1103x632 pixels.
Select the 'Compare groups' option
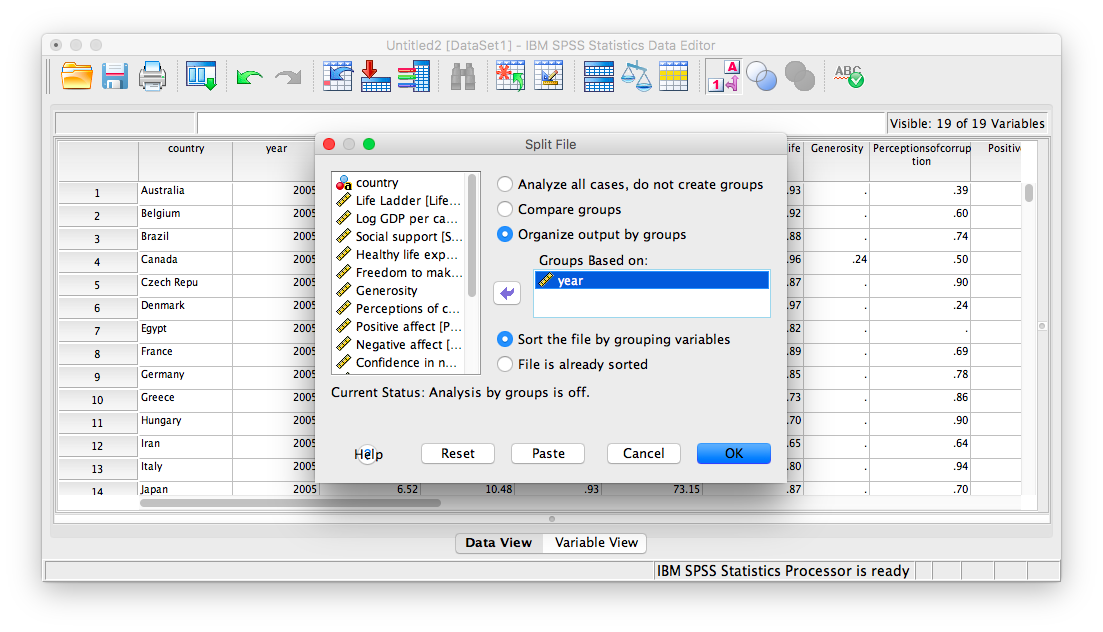(x=504, y=210)
